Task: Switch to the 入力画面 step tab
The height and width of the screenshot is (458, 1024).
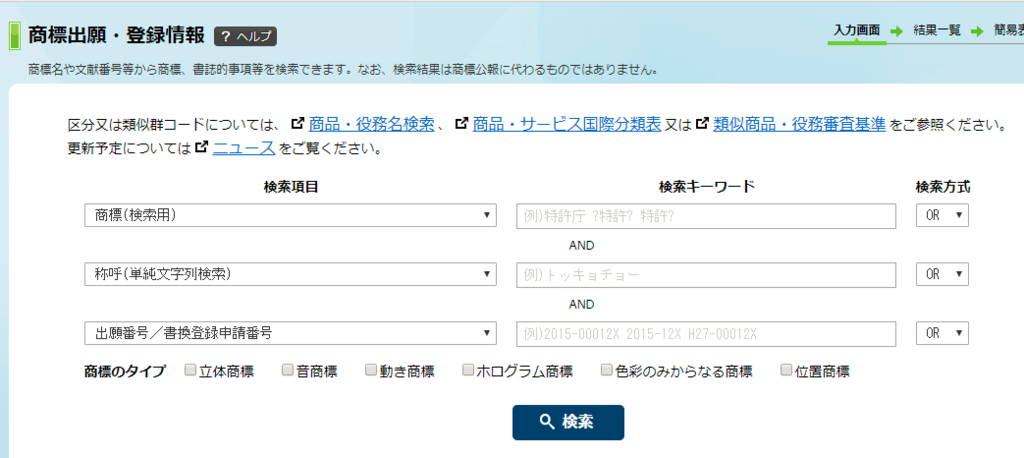Action: [x=857, y=31]
